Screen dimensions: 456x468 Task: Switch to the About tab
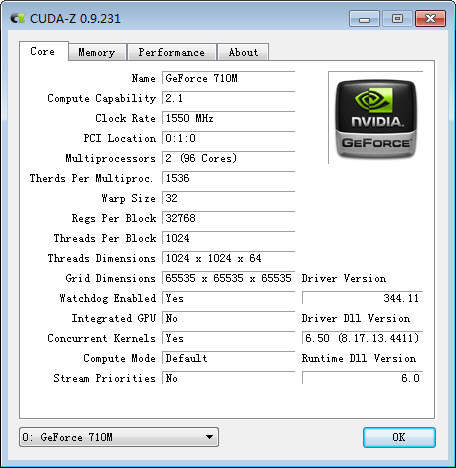coord(243,52)
